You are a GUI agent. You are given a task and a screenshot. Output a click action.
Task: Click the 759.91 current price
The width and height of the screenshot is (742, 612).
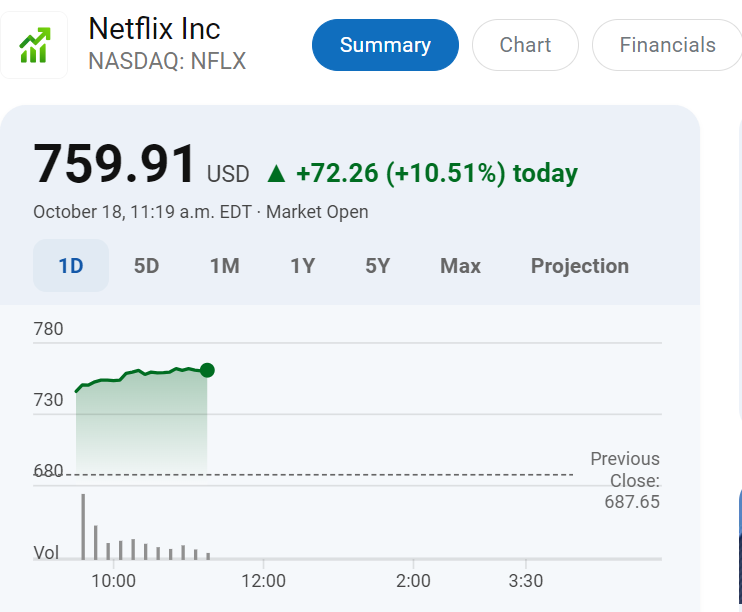[115, 165]
